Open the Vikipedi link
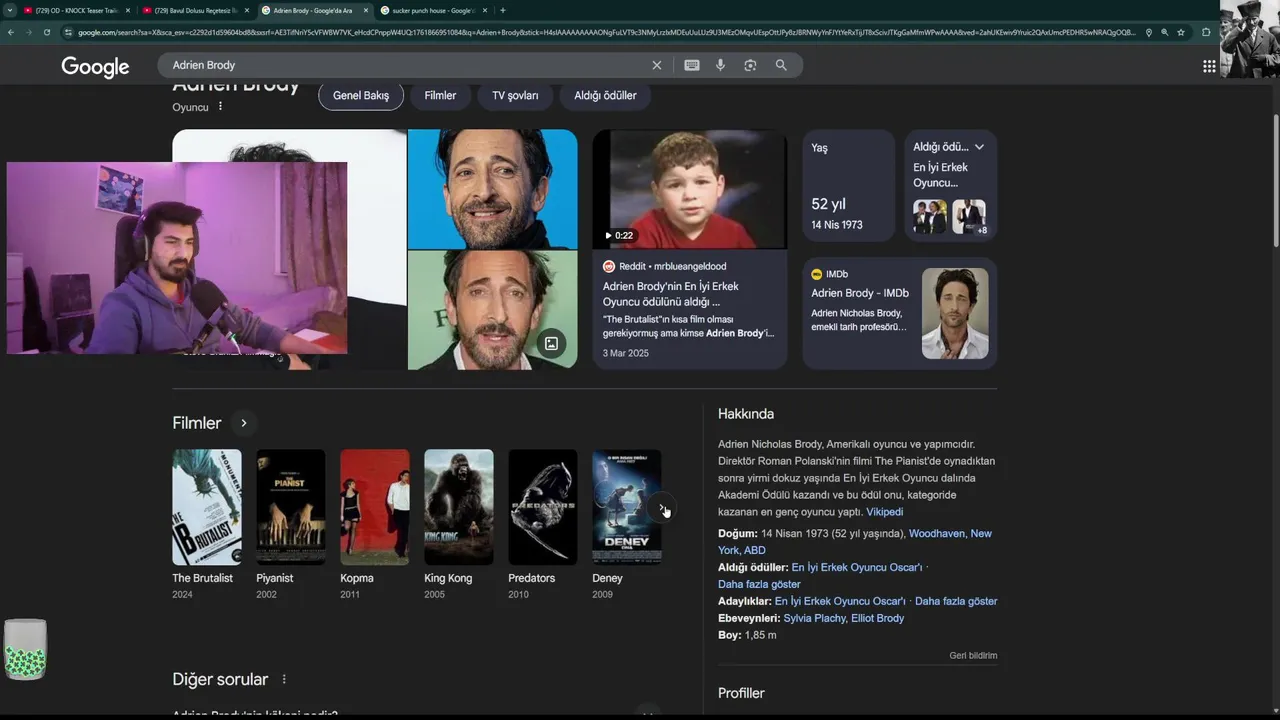 click(x=884, y=512)
